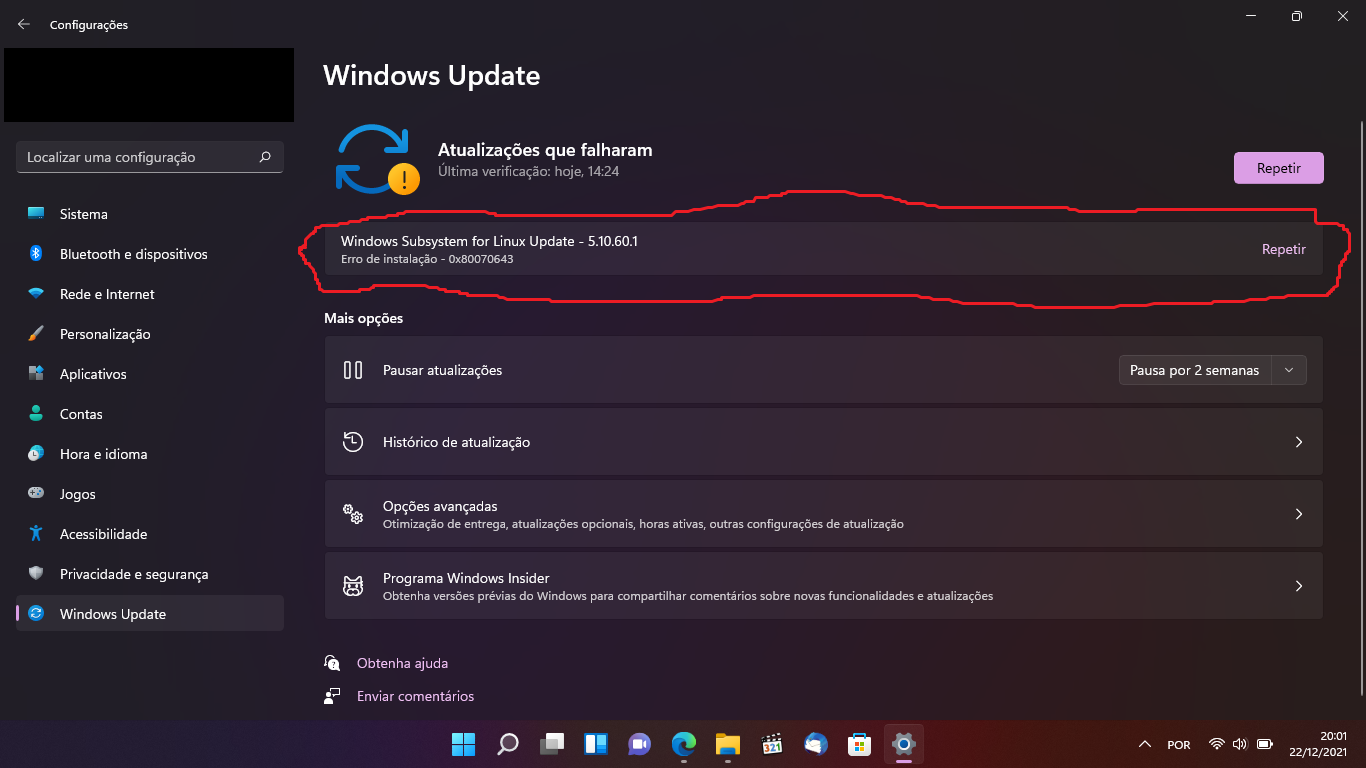Click the gears icon for Opções avançadas
Screen dimensions: 1366x768
coord(353,514)
